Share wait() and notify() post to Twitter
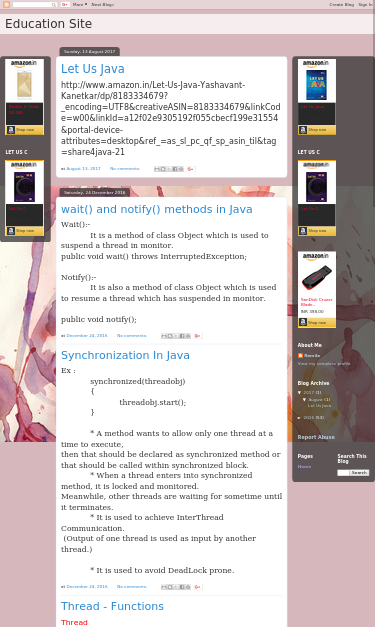 tap(176, 336)
